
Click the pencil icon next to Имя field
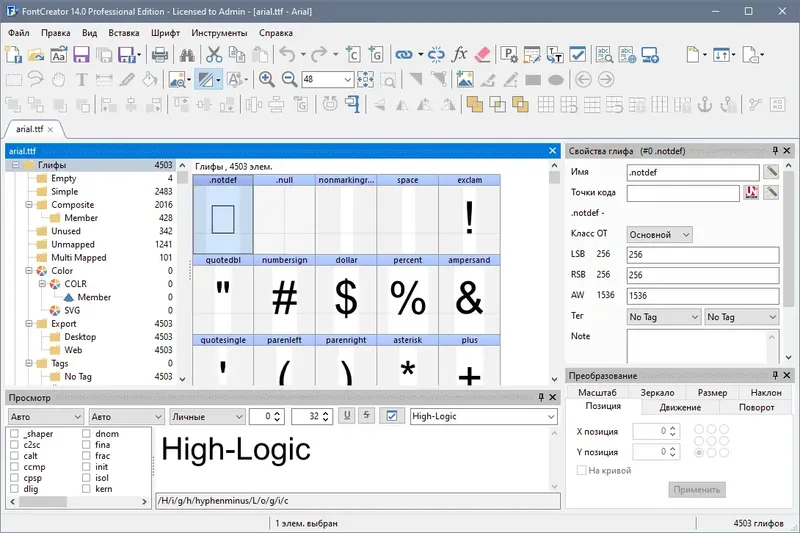(771, 172)
